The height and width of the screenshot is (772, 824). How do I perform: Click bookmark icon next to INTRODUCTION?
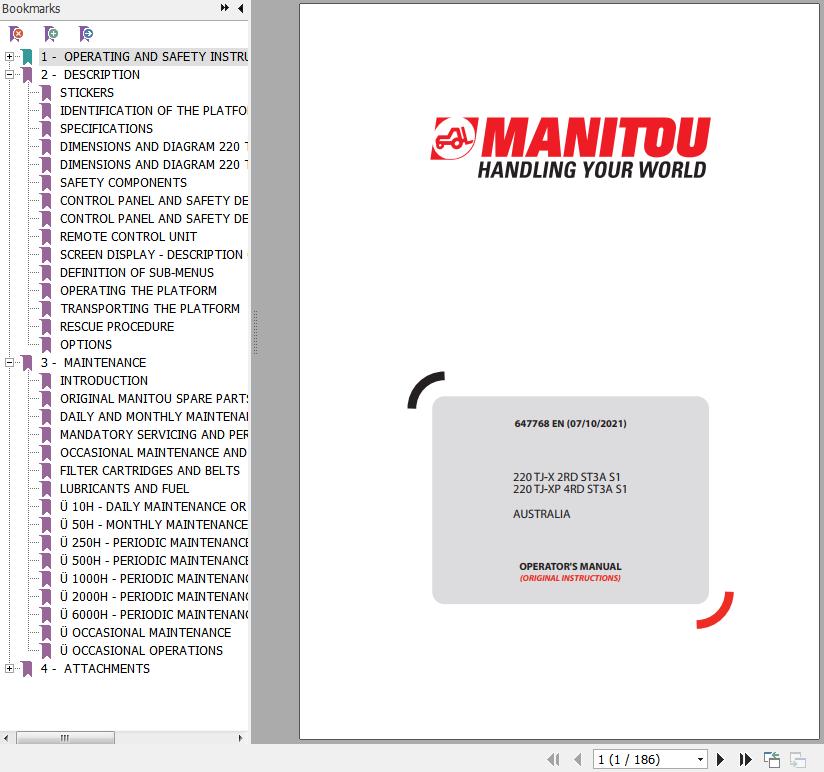(46, 381)
